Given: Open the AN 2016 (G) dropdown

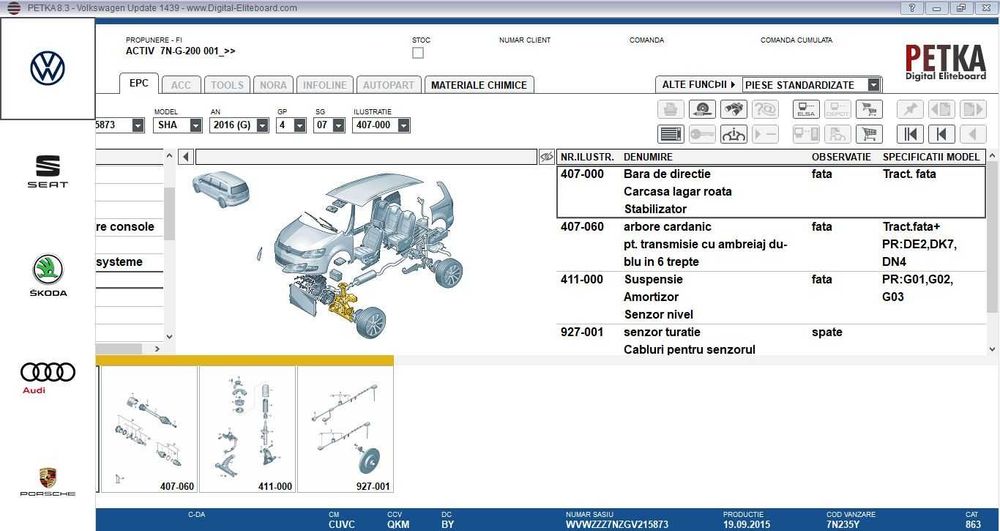Looking at the screenshot, I should click(x=262, y=125).
